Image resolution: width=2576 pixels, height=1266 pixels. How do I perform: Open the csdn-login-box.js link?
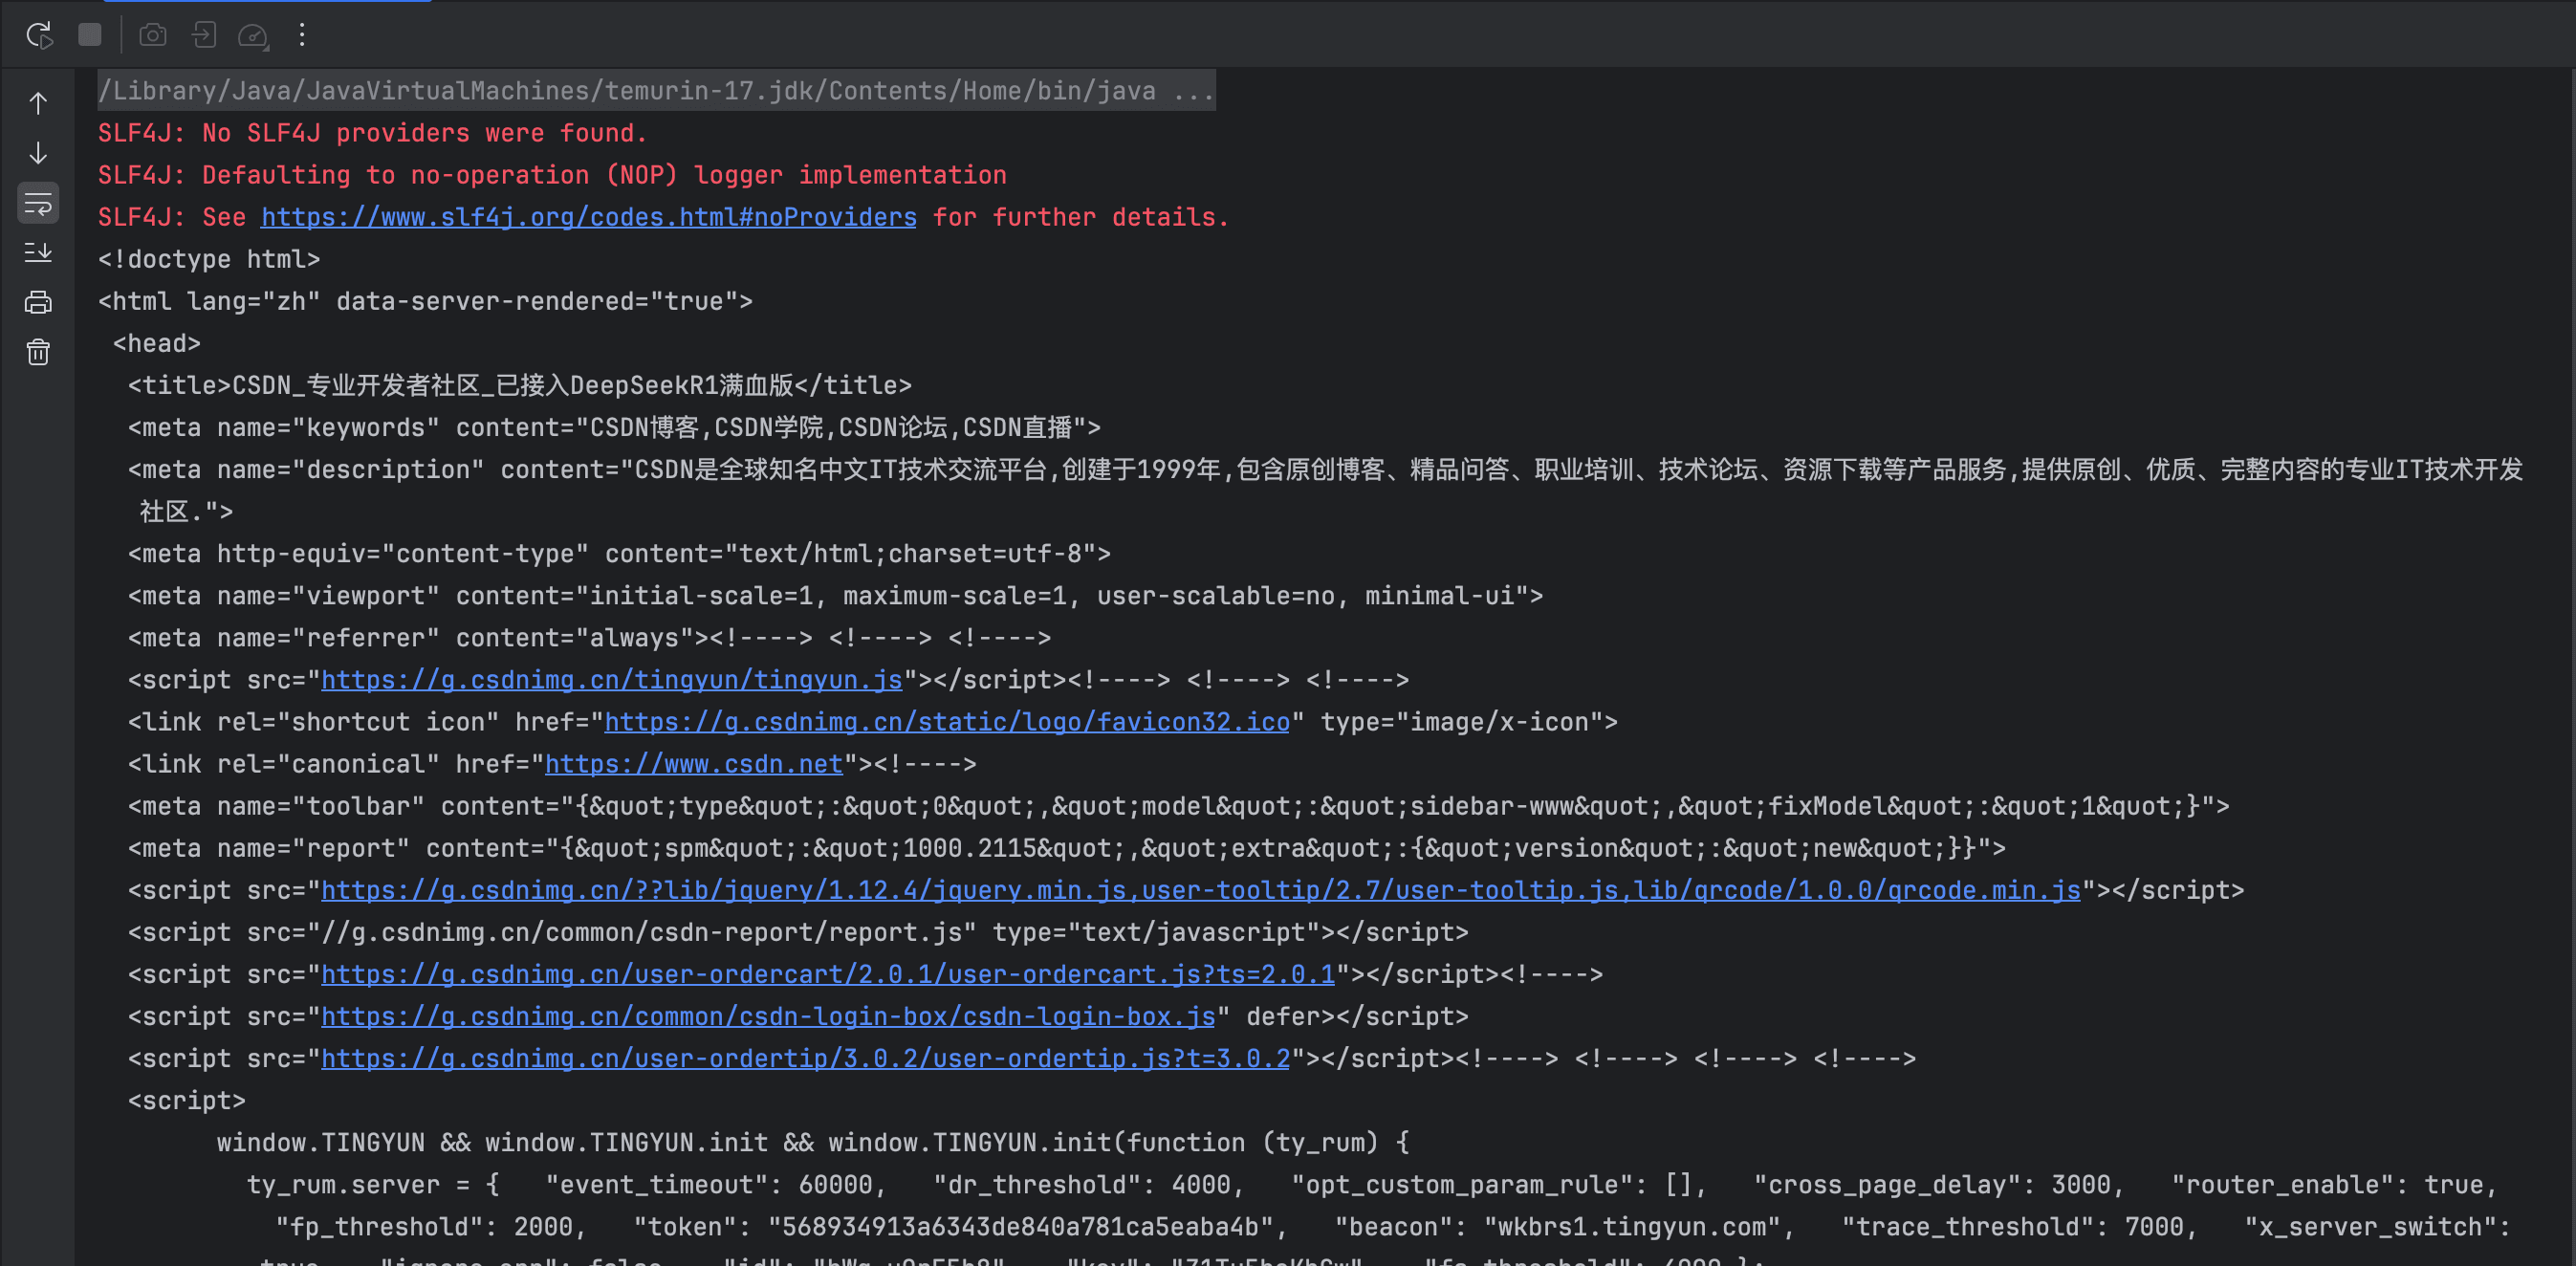pos(767,1016)
